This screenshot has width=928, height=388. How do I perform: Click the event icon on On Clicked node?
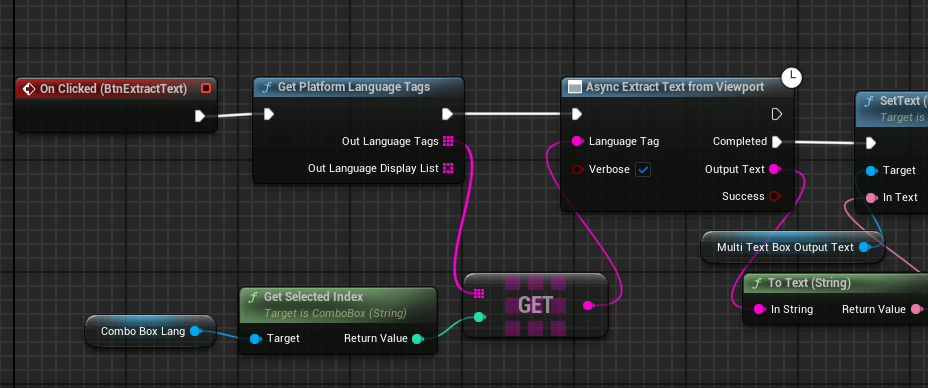point(28,89)
